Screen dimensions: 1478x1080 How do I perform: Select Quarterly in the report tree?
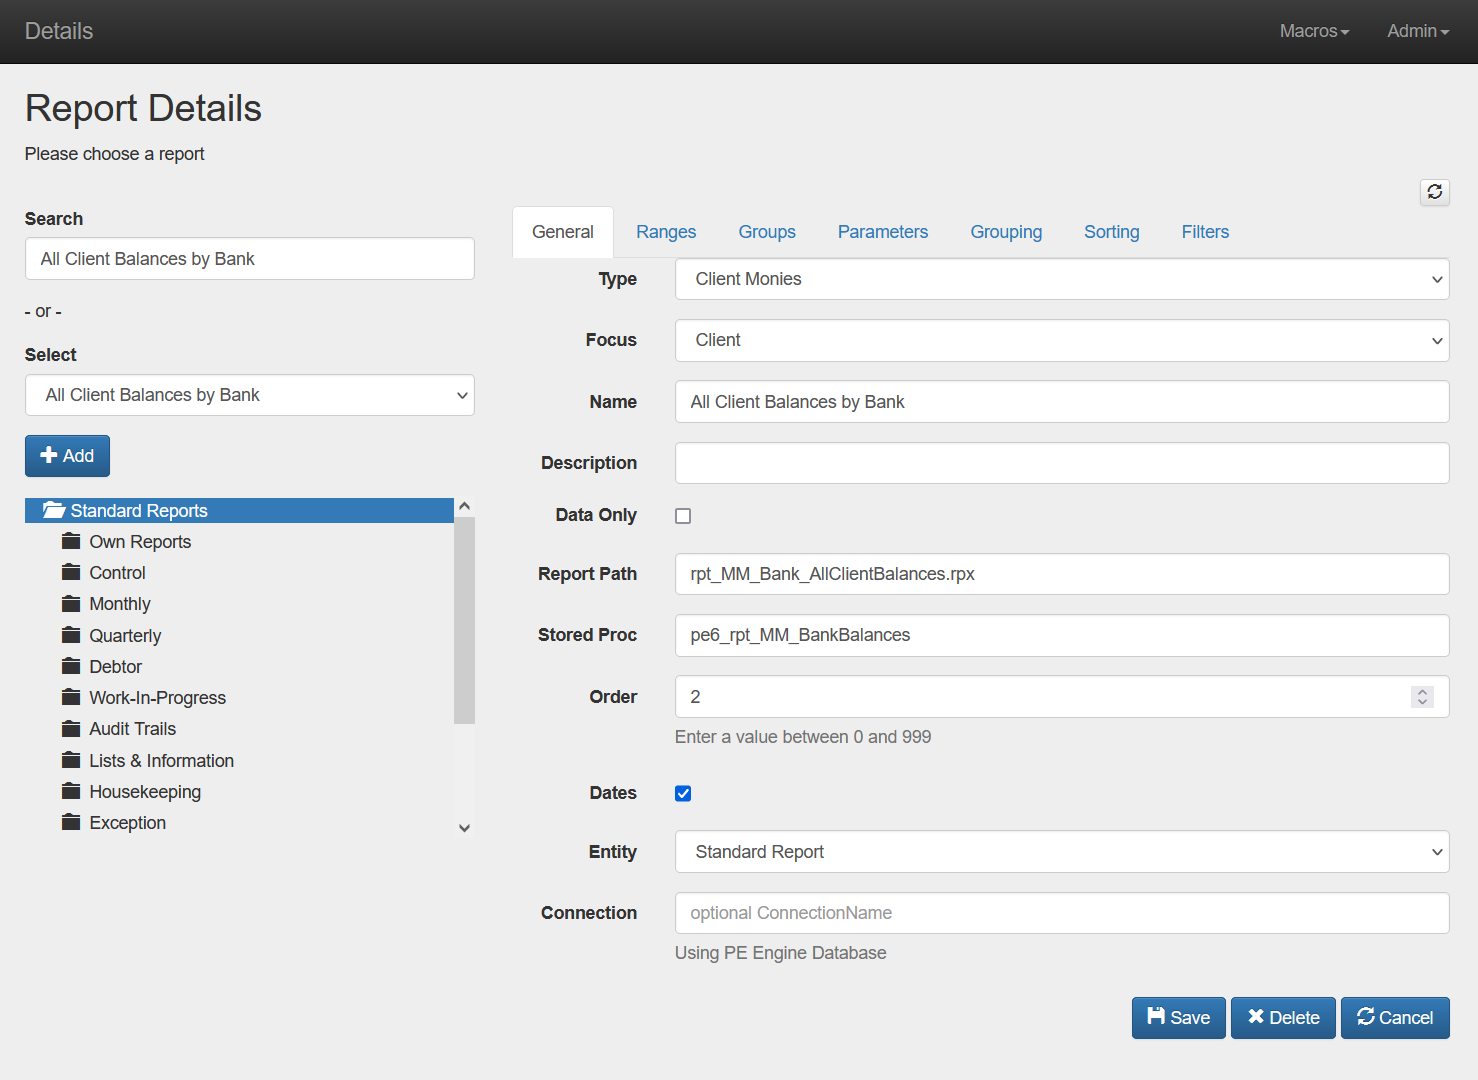pos(125,636)
